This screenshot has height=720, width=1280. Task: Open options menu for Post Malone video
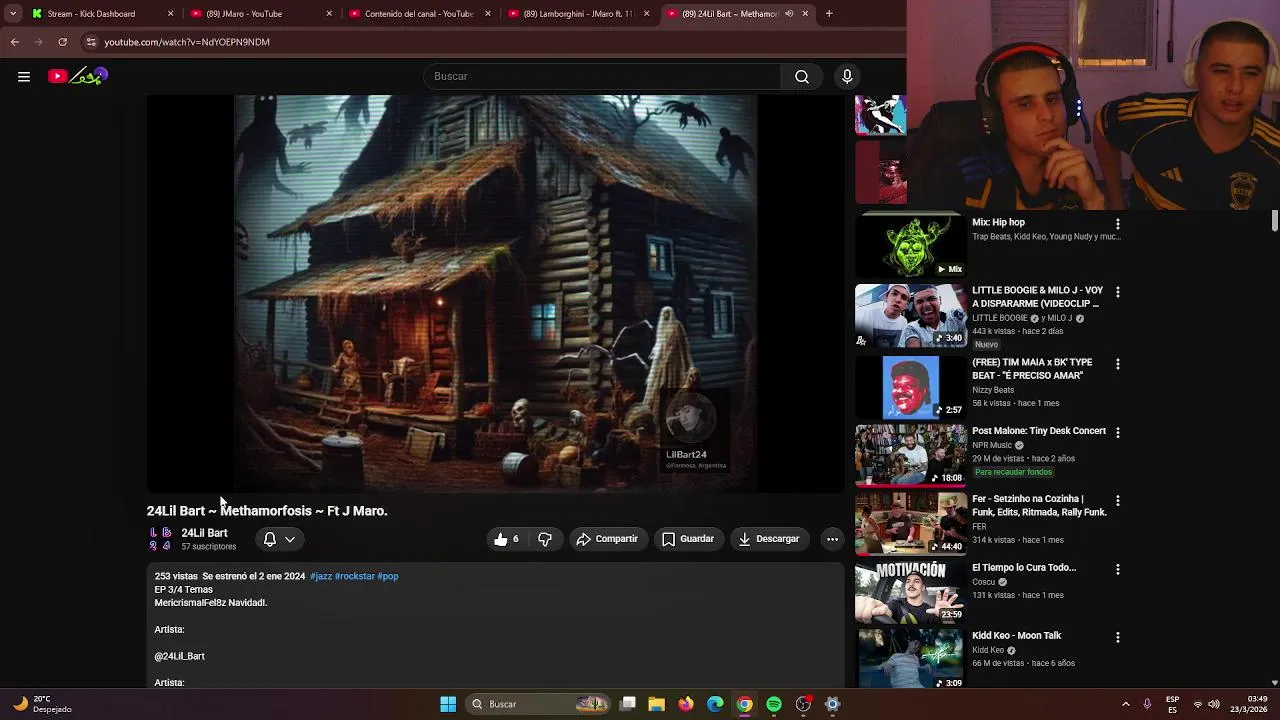tap(1118, 432)
